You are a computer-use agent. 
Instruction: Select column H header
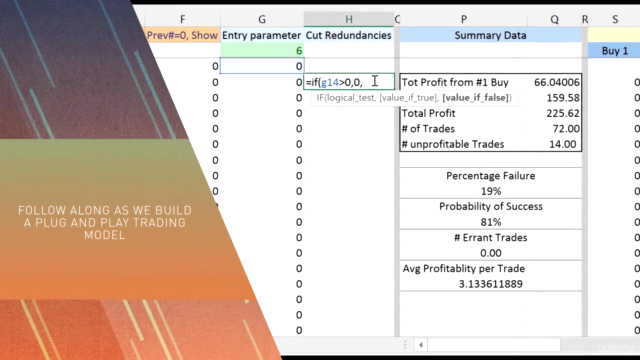(x=349, y=19)
